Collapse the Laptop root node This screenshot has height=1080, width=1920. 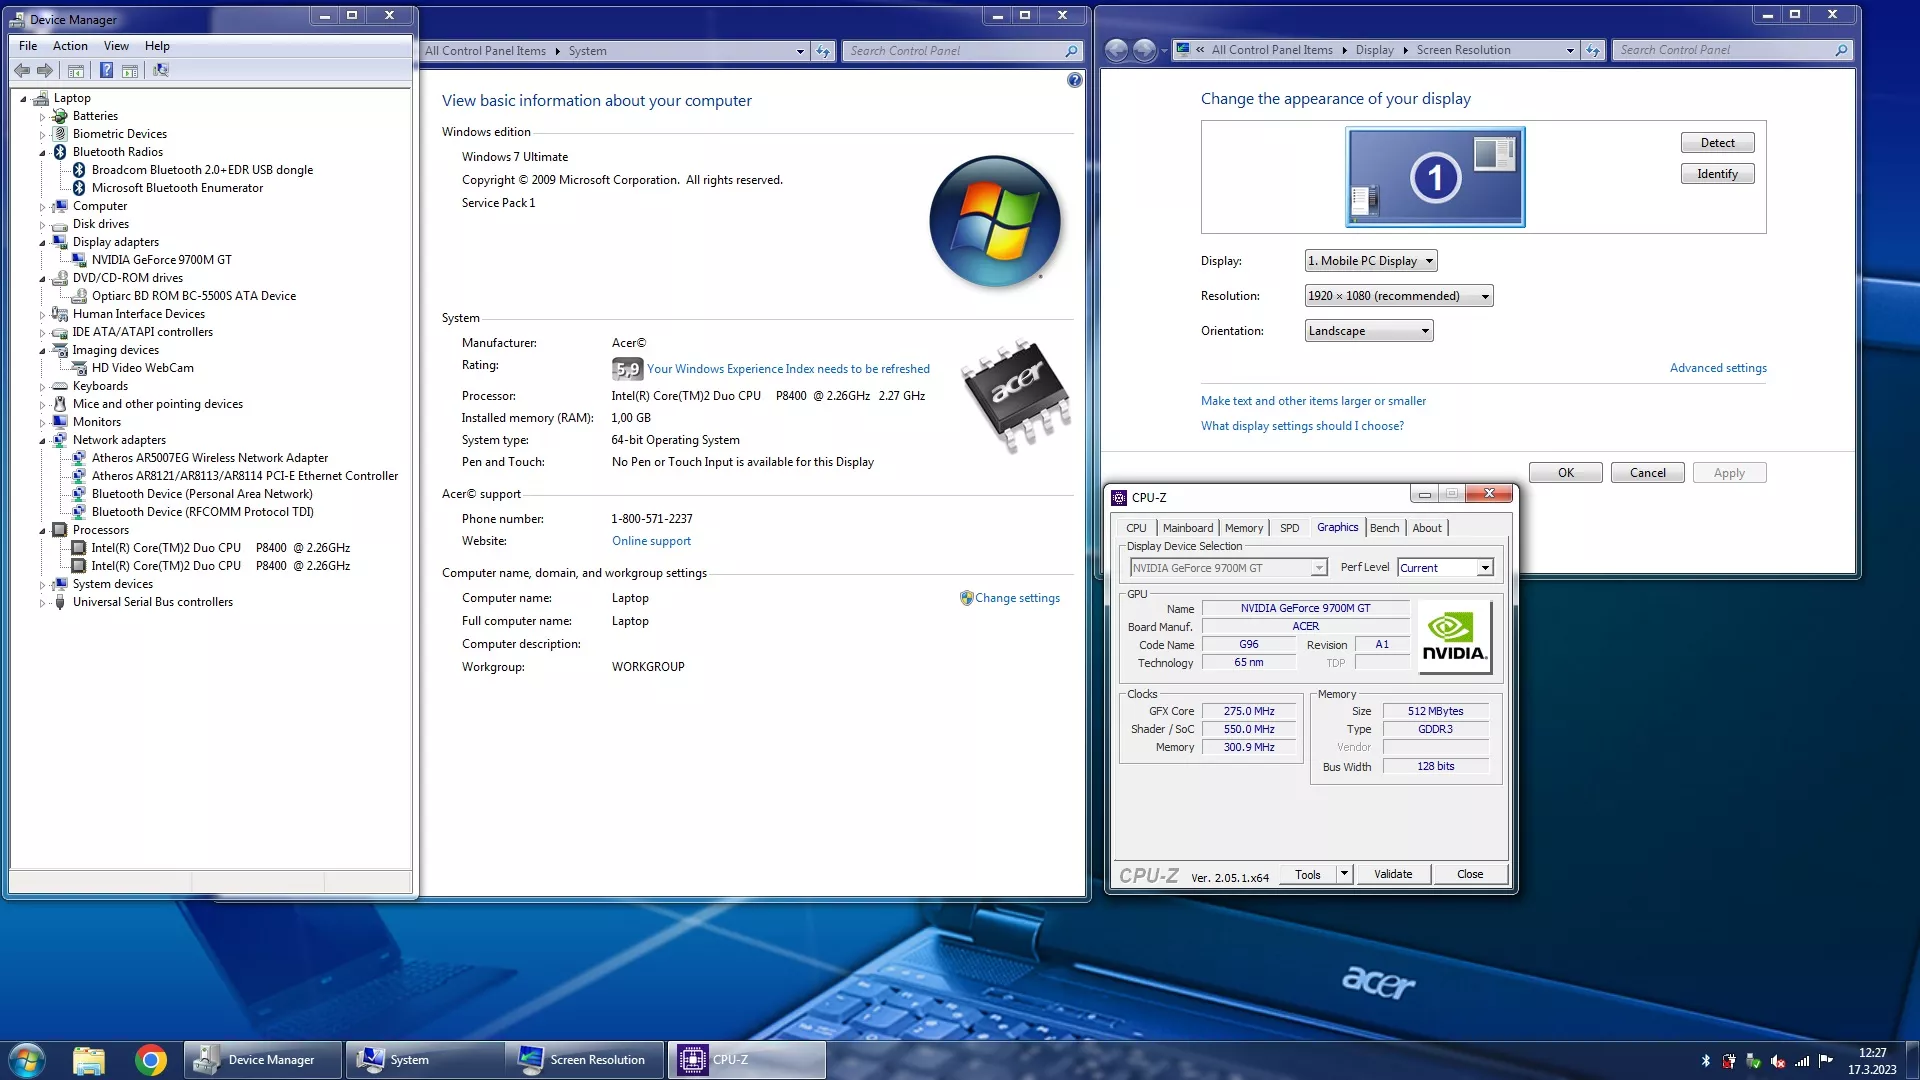(23, 99)
